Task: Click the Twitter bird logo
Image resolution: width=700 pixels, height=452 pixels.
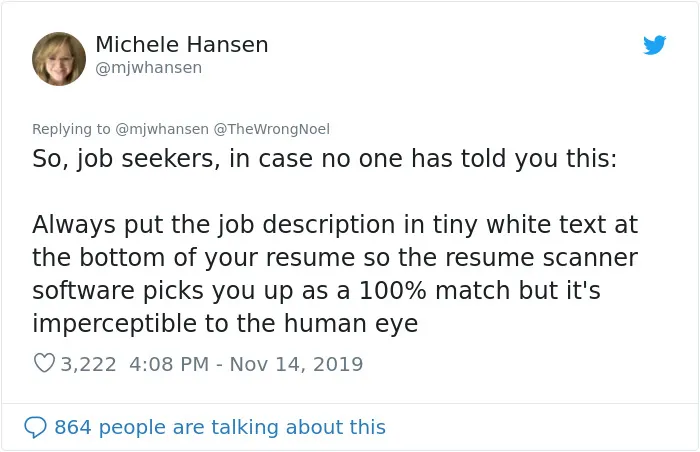Action: 654,45
